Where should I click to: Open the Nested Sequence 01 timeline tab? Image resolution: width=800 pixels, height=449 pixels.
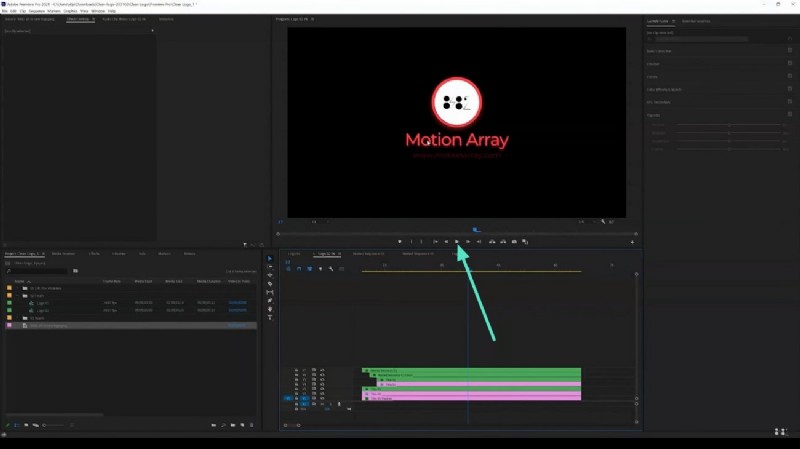(x=368, y=254)
